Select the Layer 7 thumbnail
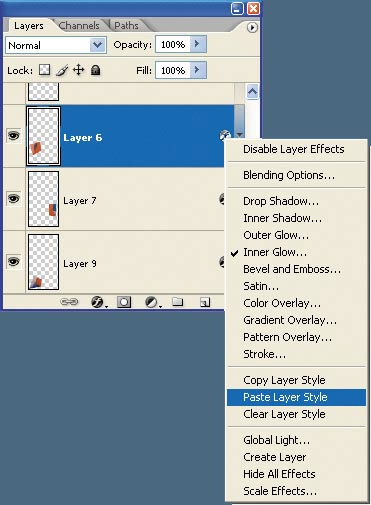 tap(43, 199)
